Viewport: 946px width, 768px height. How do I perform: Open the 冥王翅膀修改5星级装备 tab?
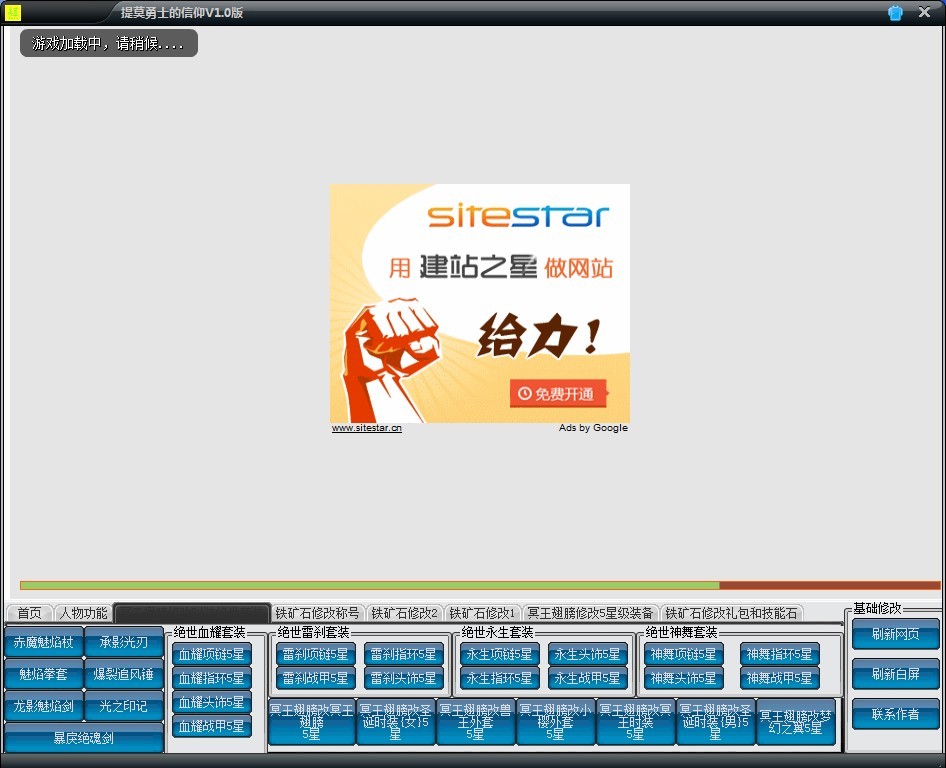click(590, 613)
